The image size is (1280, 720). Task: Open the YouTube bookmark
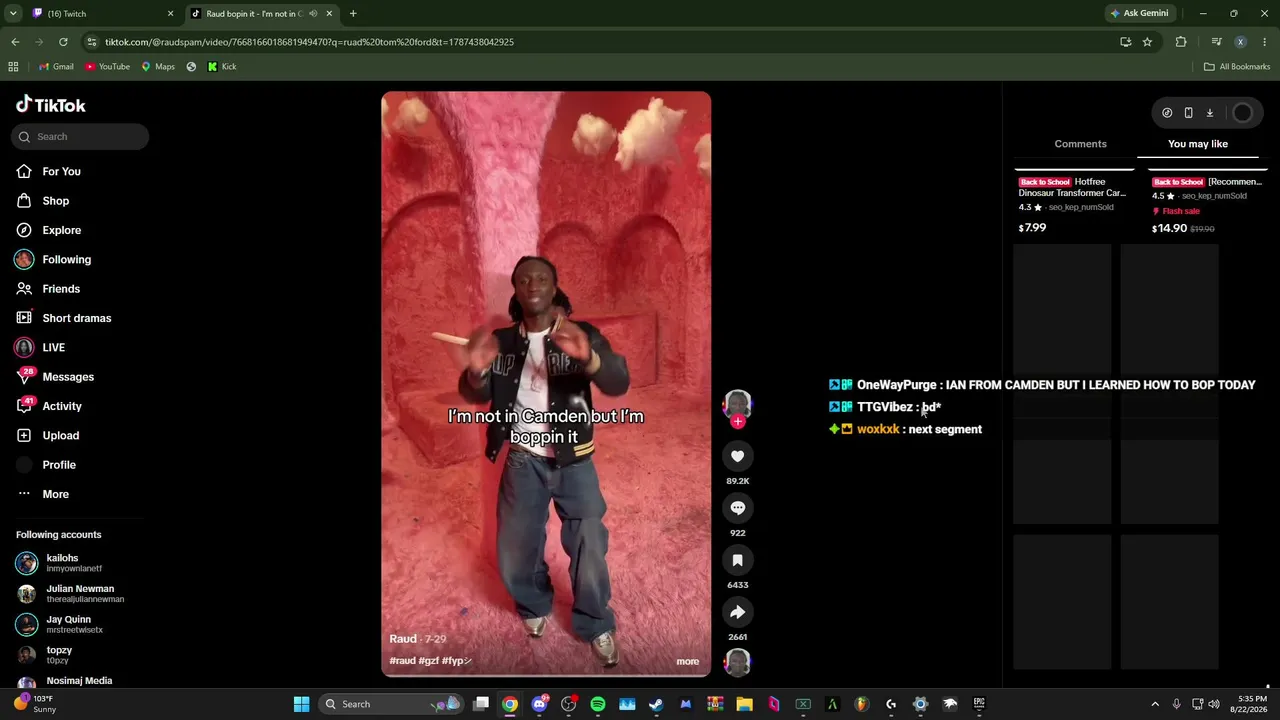[107, 67]
